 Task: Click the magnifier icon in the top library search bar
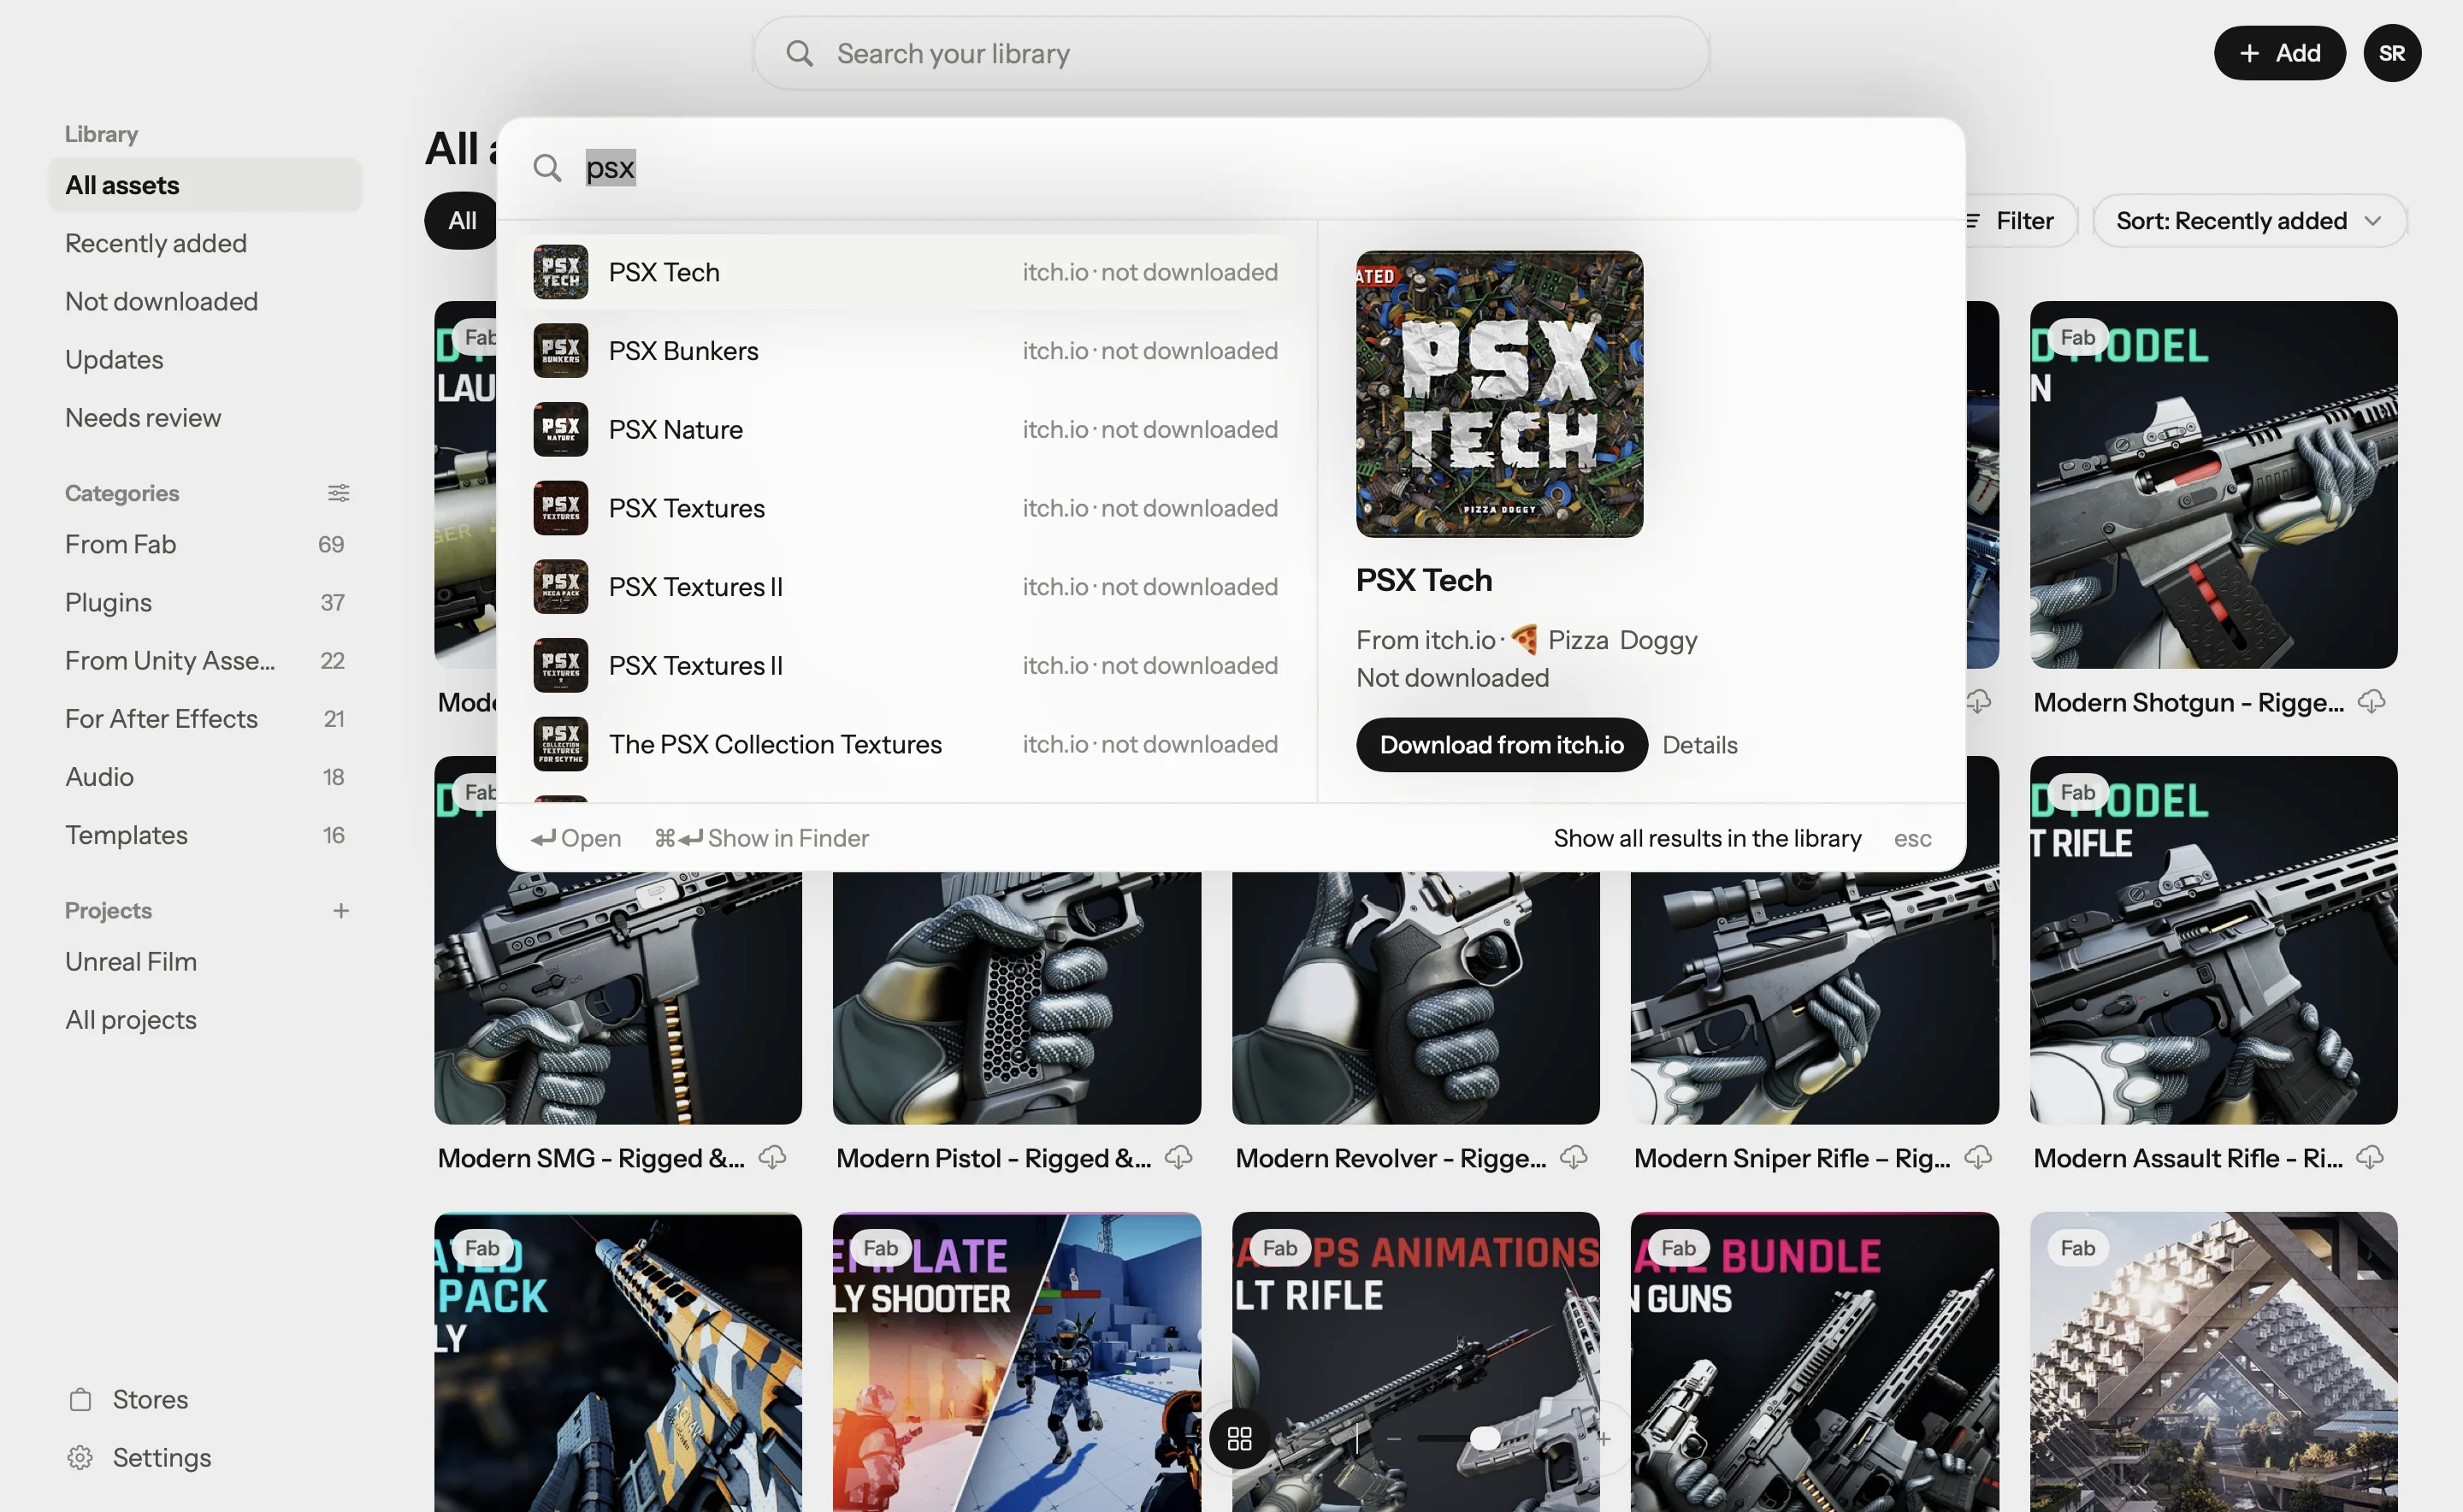799,53
